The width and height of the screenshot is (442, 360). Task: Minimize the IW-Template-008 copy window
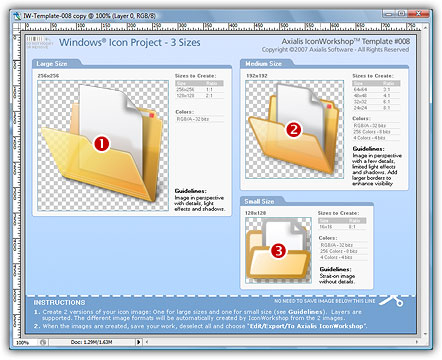[x=389, y=14]
